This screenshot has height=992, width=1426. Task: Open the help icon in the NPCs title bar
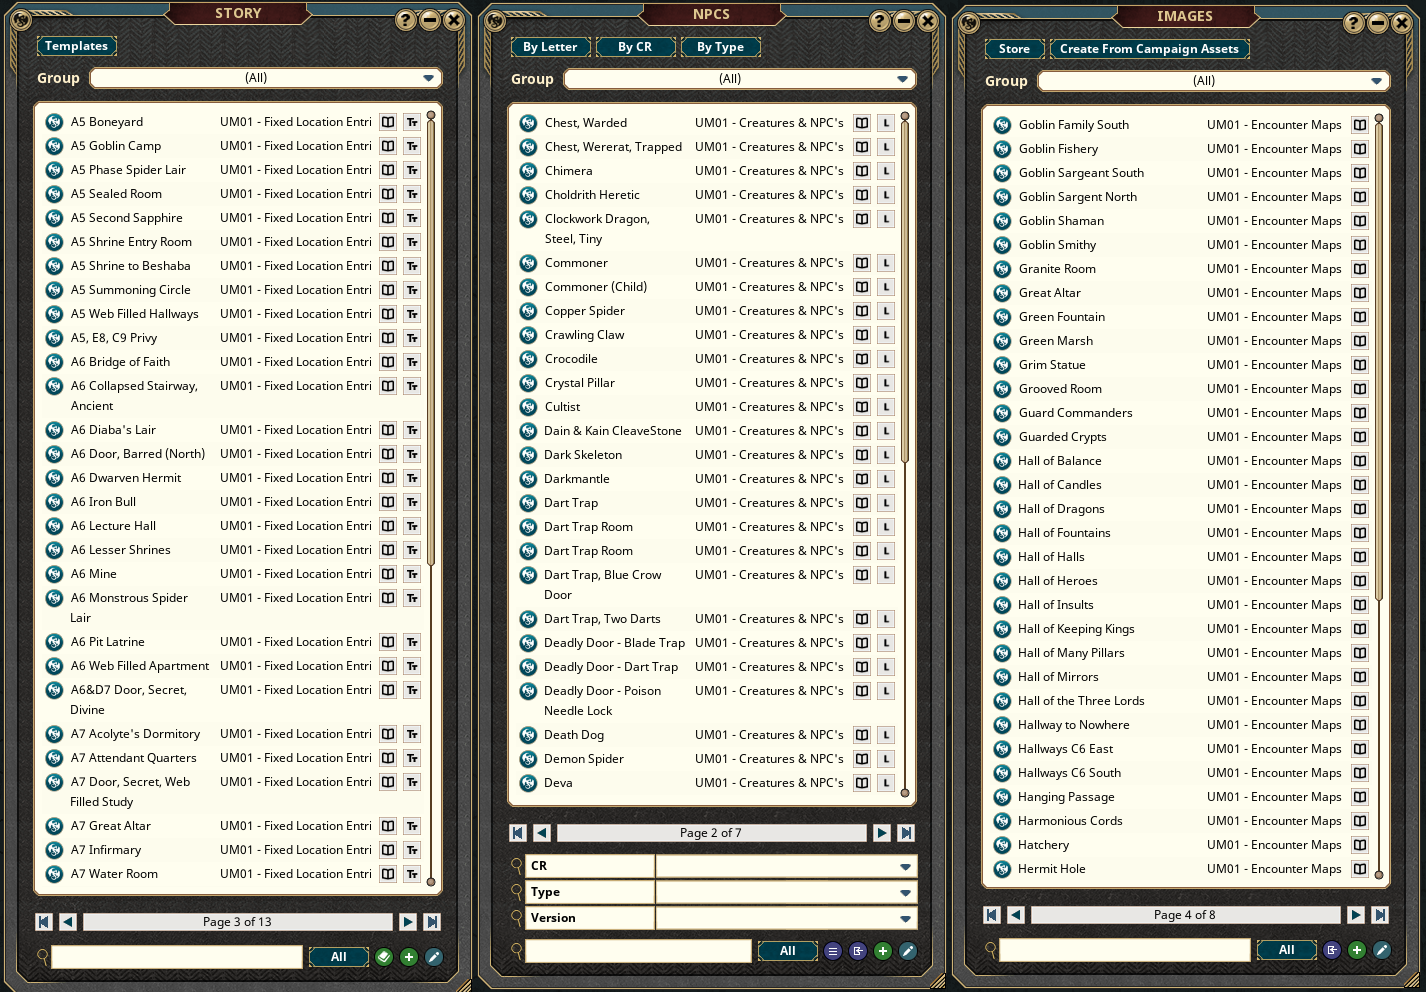click(x=879, y=21)
